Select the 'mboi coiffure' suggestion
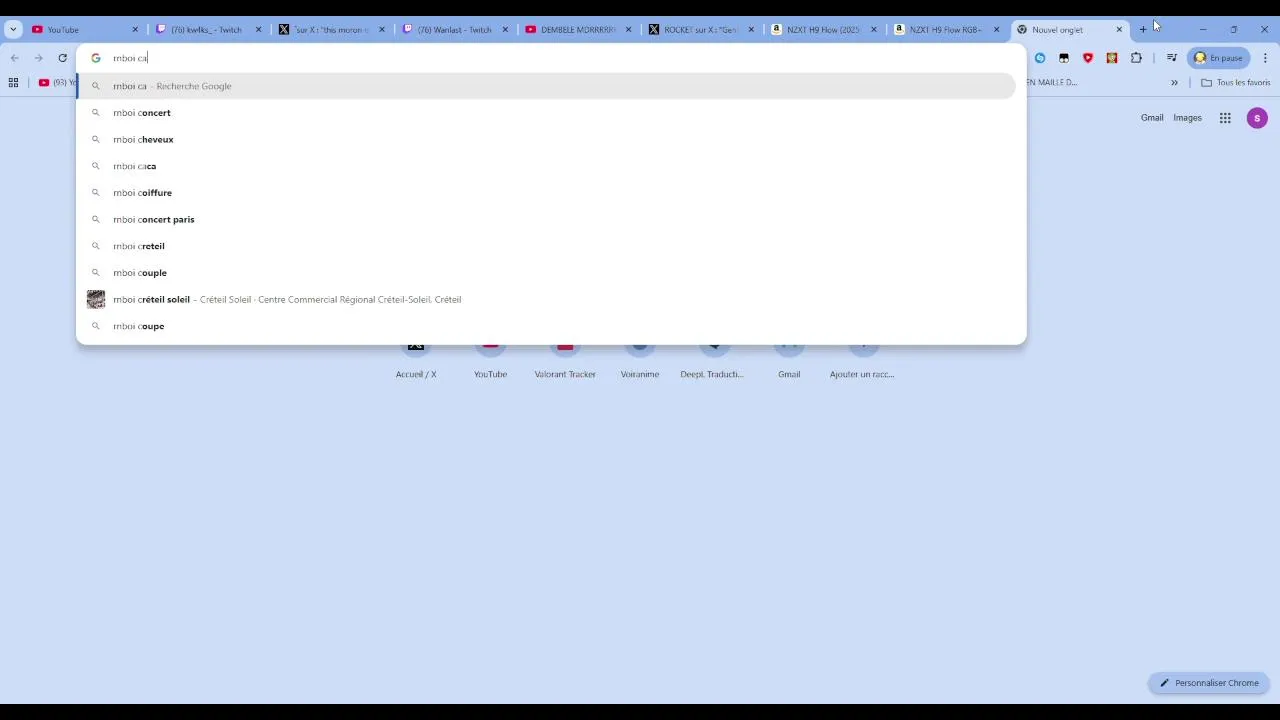Image resolution: width=1280 pixels, height=720 pixels. [547, 193]
